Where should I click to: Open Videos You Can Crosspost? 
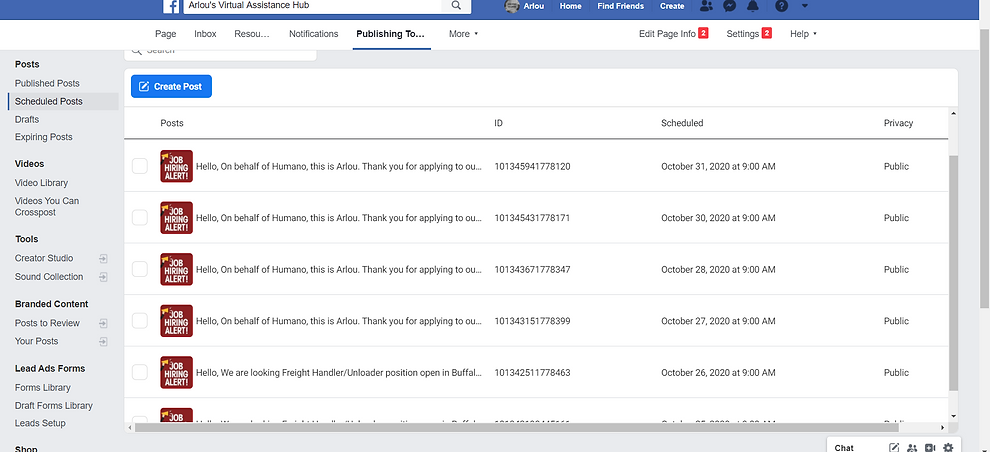[x=47, y=206]
